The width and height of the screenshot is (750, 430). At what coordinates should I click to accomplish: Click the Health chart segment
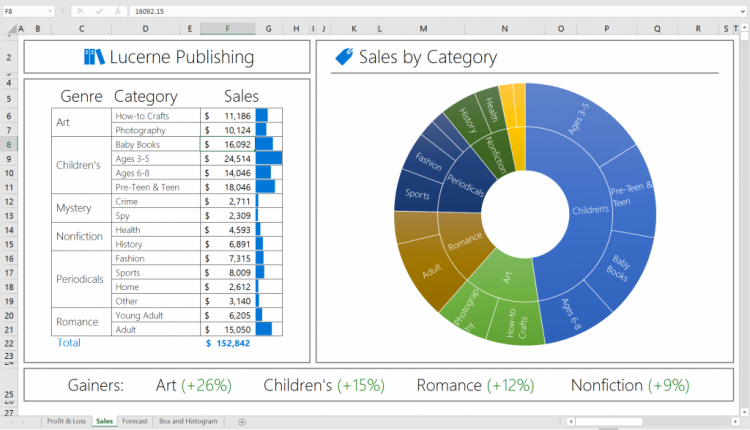(491, 107)
